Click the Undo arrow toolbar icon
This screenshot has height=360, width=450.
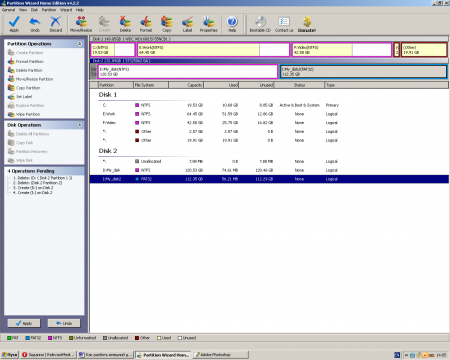(35, 24)
